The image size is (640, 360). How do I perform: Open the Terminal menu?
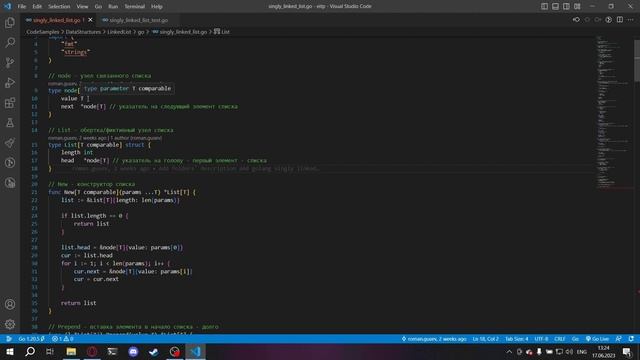pyautogui.click(x=135, y=7)
